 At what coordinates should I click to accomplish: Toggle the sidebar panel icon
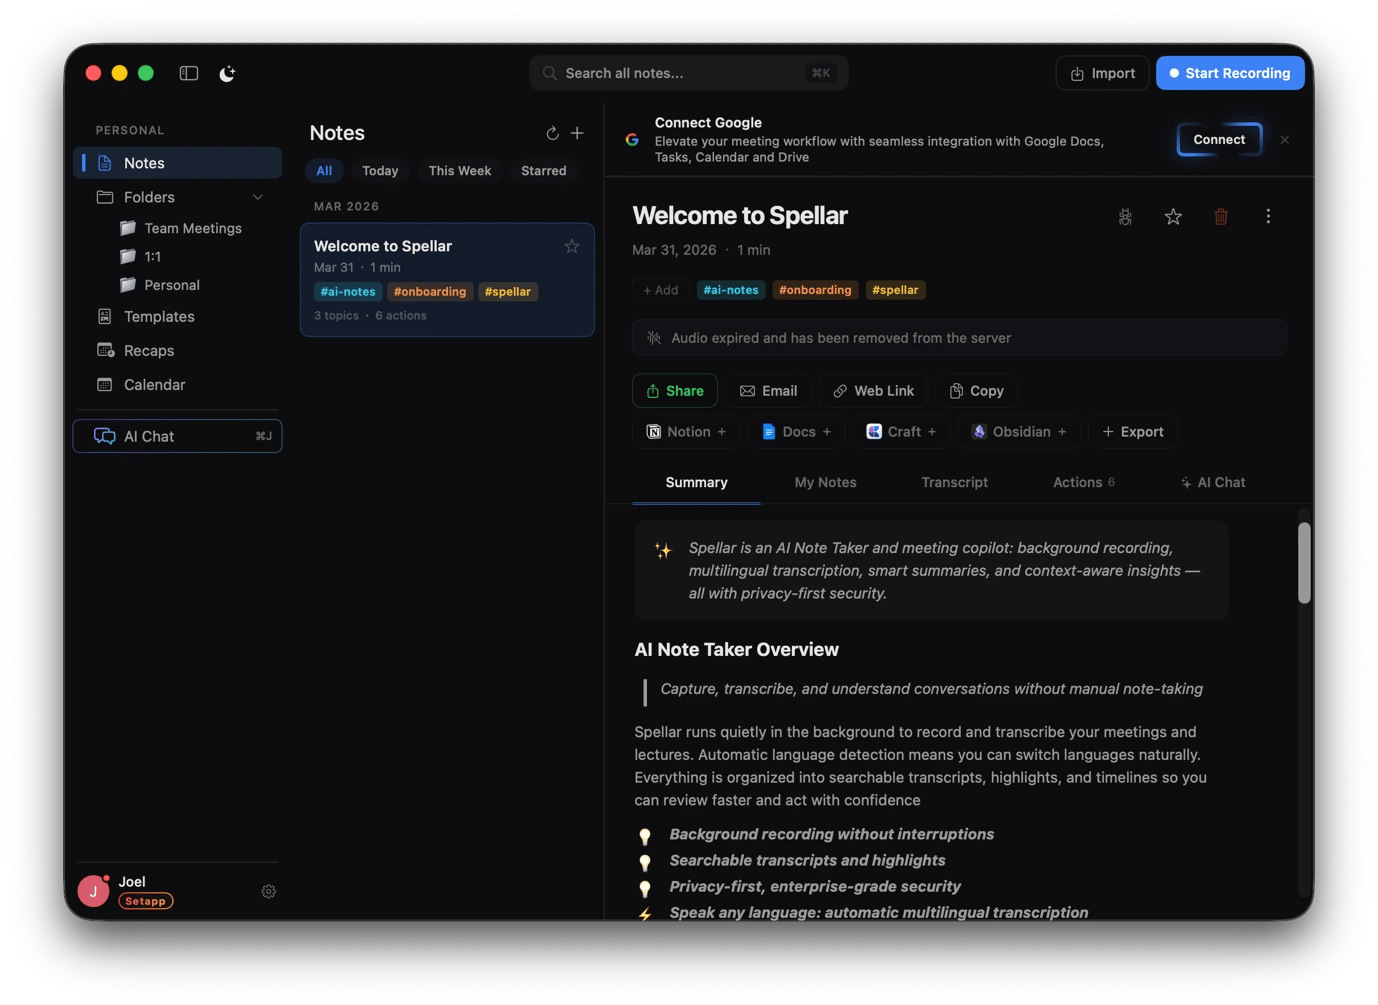coord(188,73)
